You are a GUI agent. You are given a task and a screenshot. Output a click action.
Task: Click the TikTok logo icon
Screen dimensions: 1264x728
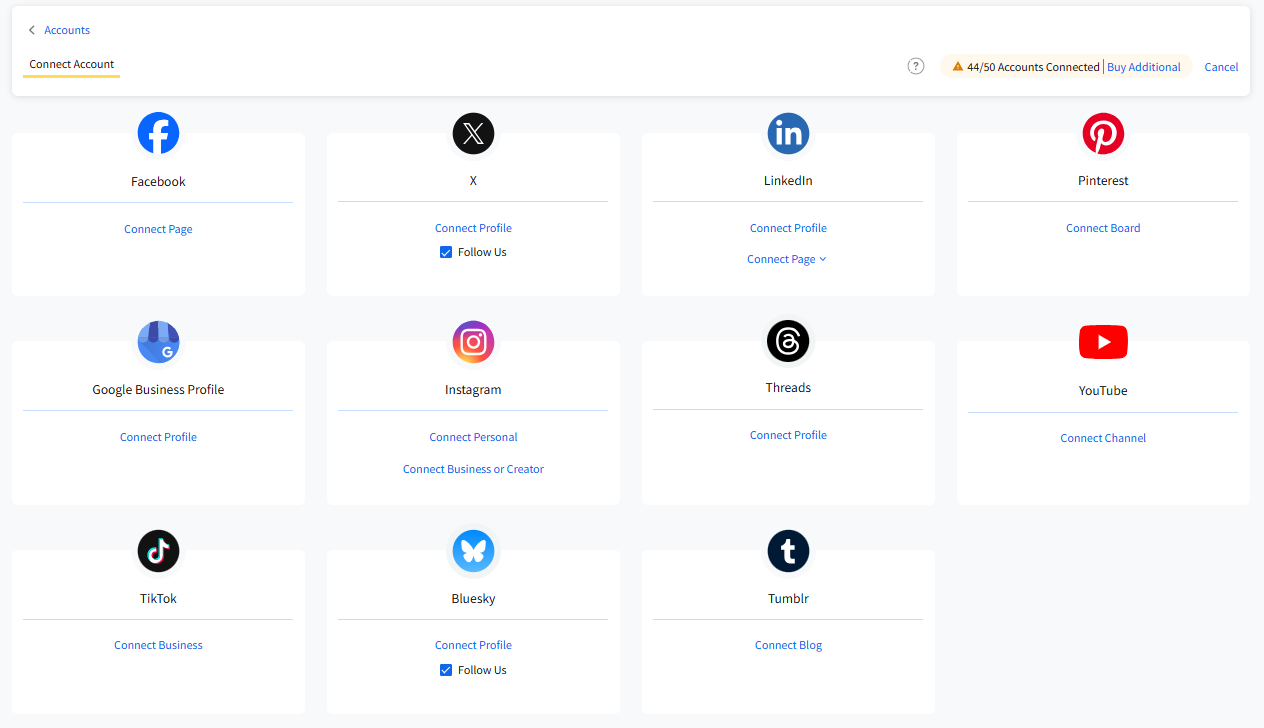tap(158, 551)
